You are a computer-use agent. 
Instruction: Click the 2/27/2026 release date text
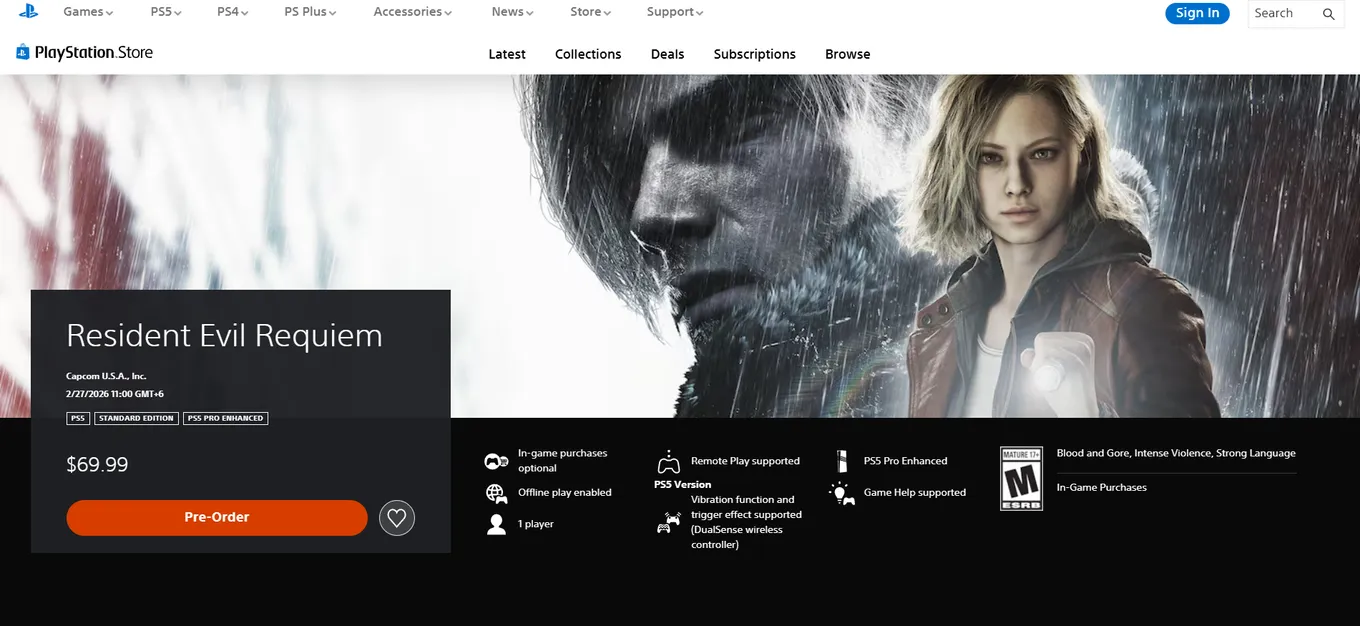coord(115,394)
